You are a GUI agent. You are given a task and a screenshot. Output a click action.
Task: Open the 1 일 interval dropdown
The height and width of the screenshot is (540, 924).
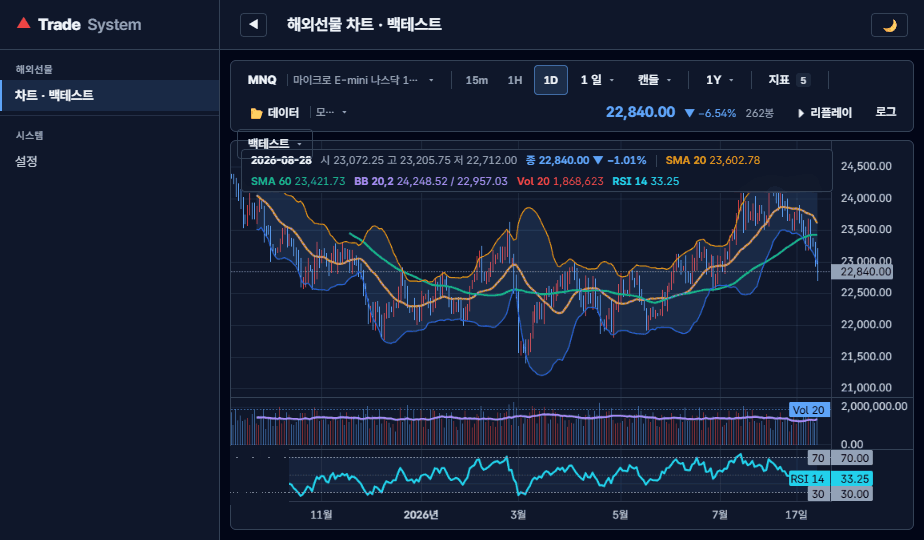[597, 80]
